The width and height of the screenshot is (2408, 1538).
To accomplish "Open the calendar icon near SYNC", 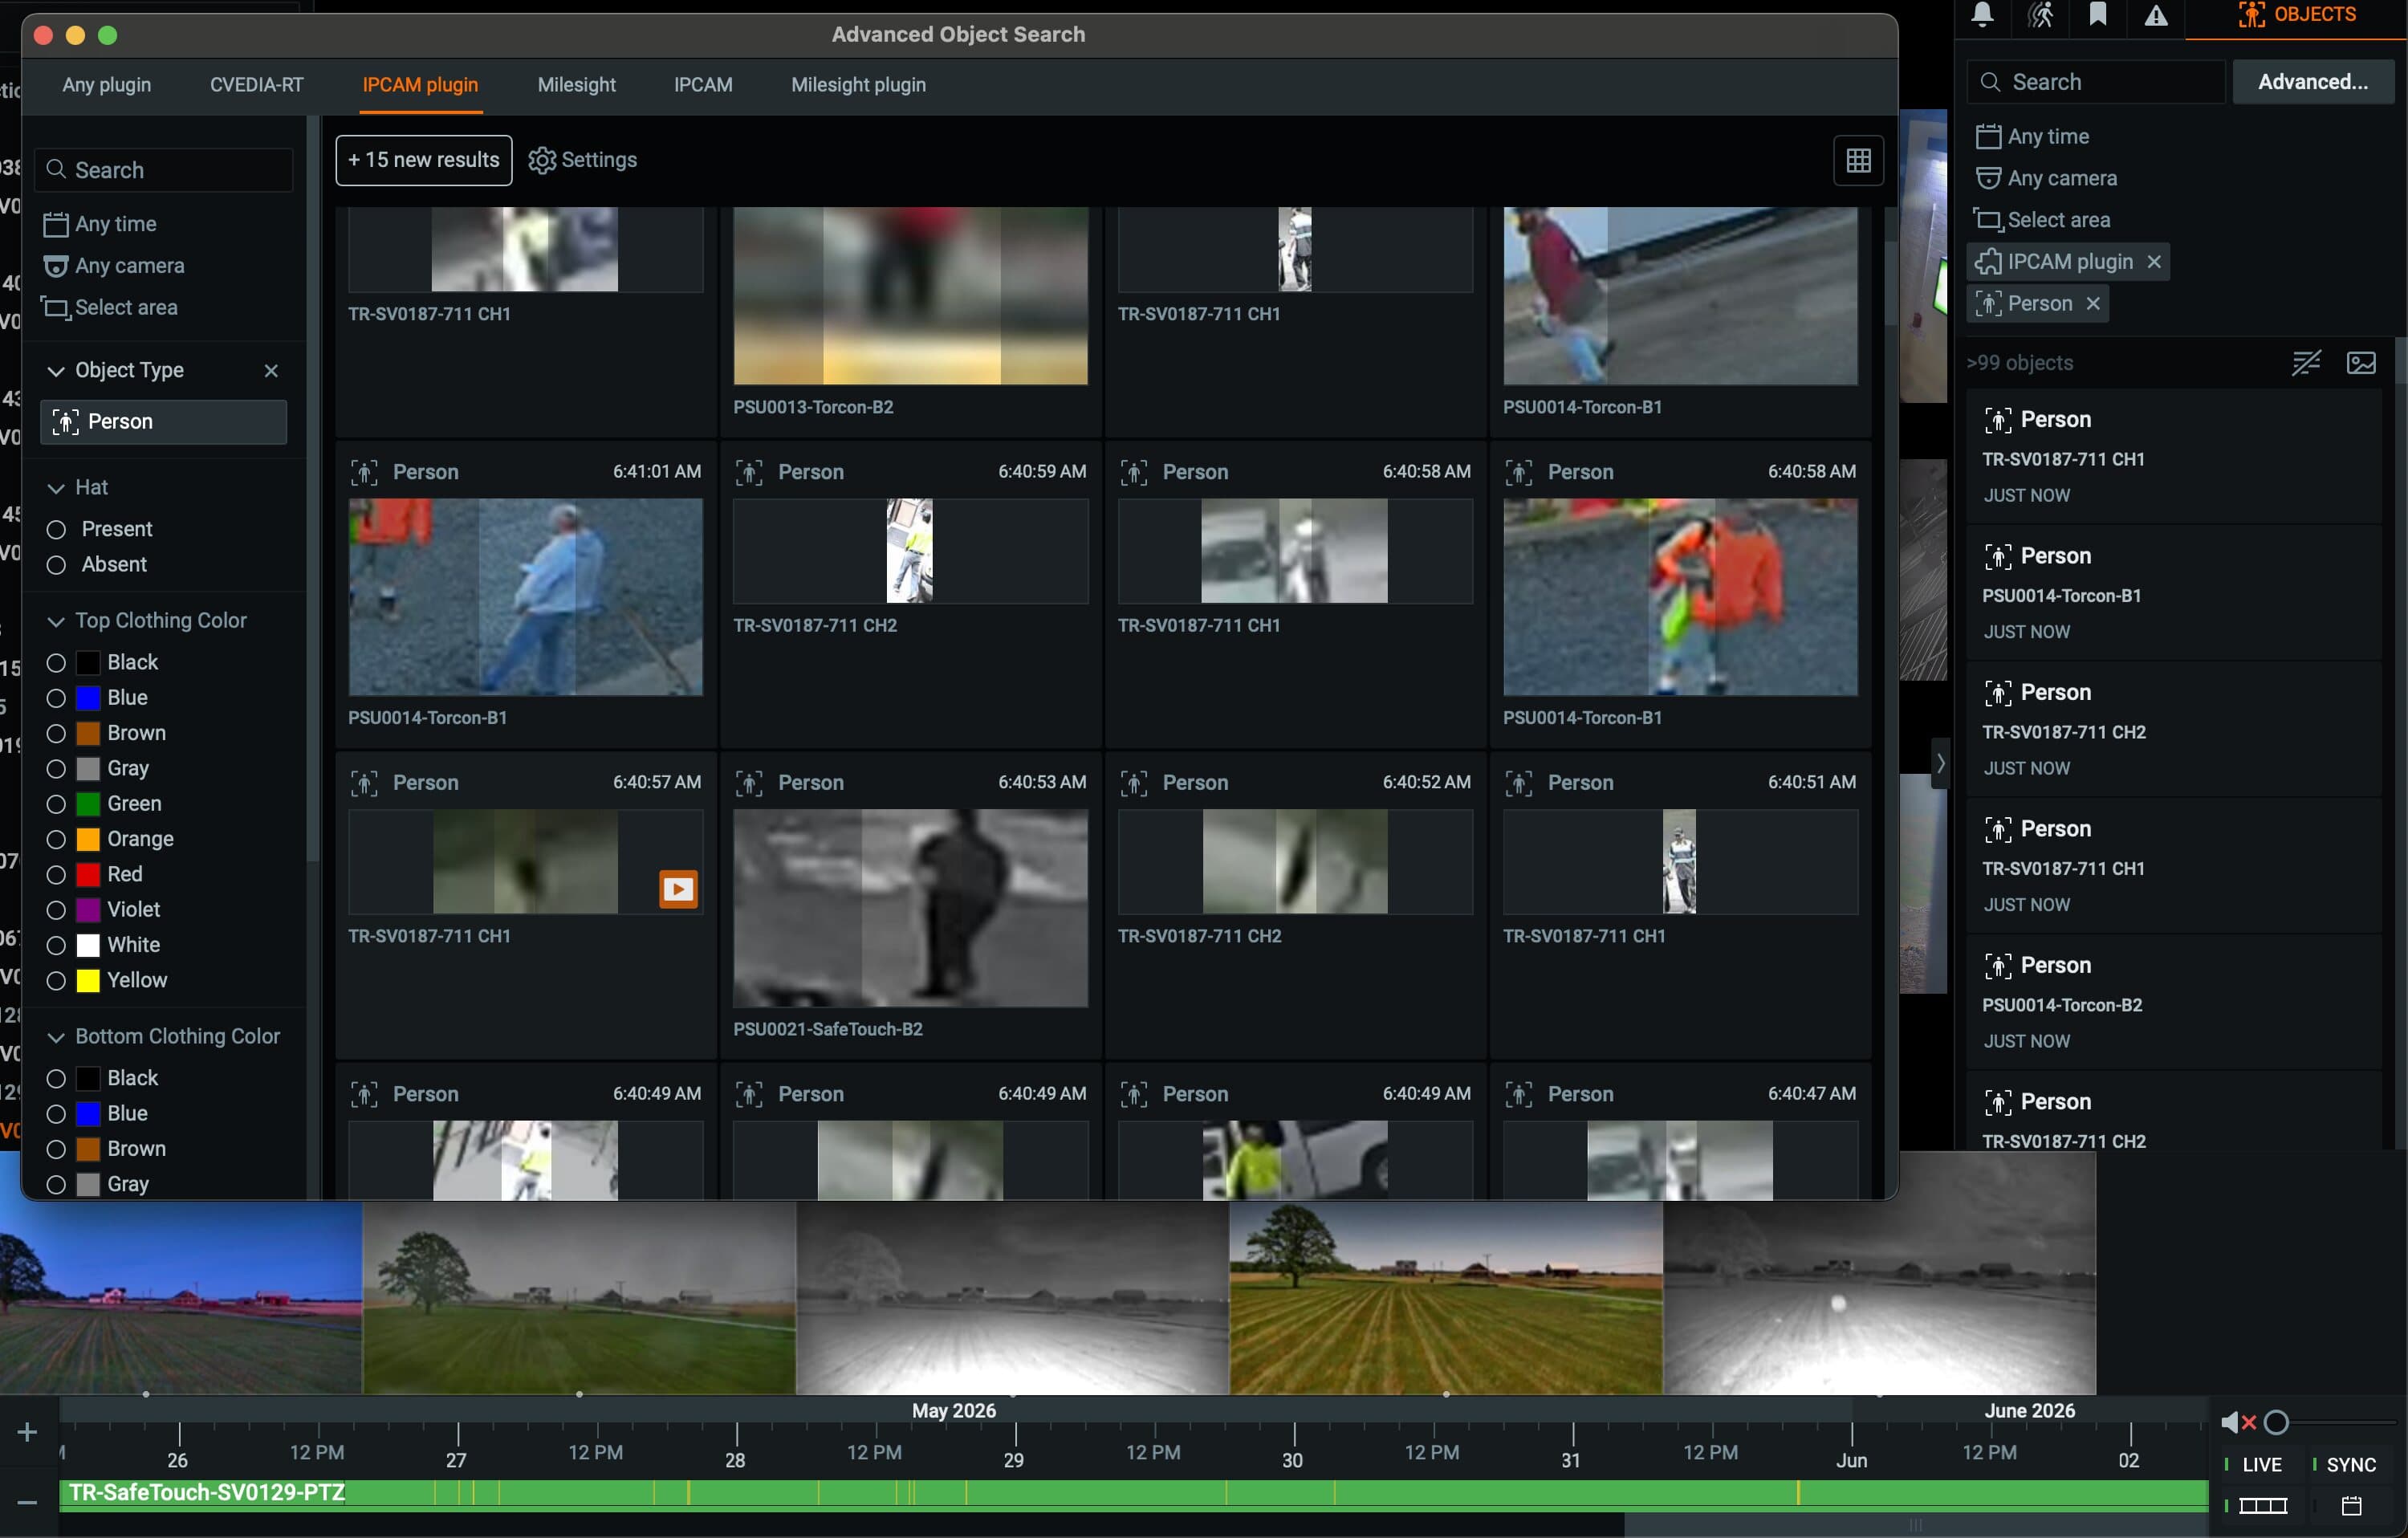I will (x=2351, y=1506).
